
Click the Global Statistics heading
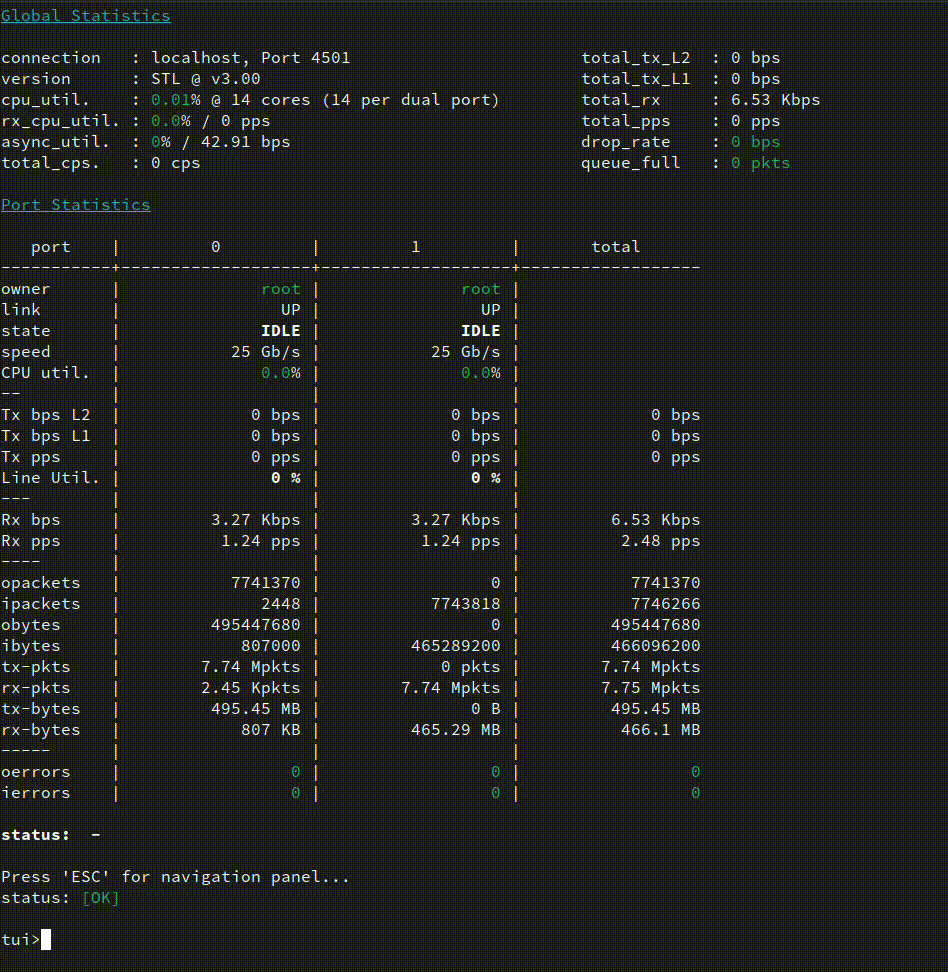(x=85, y=16)
